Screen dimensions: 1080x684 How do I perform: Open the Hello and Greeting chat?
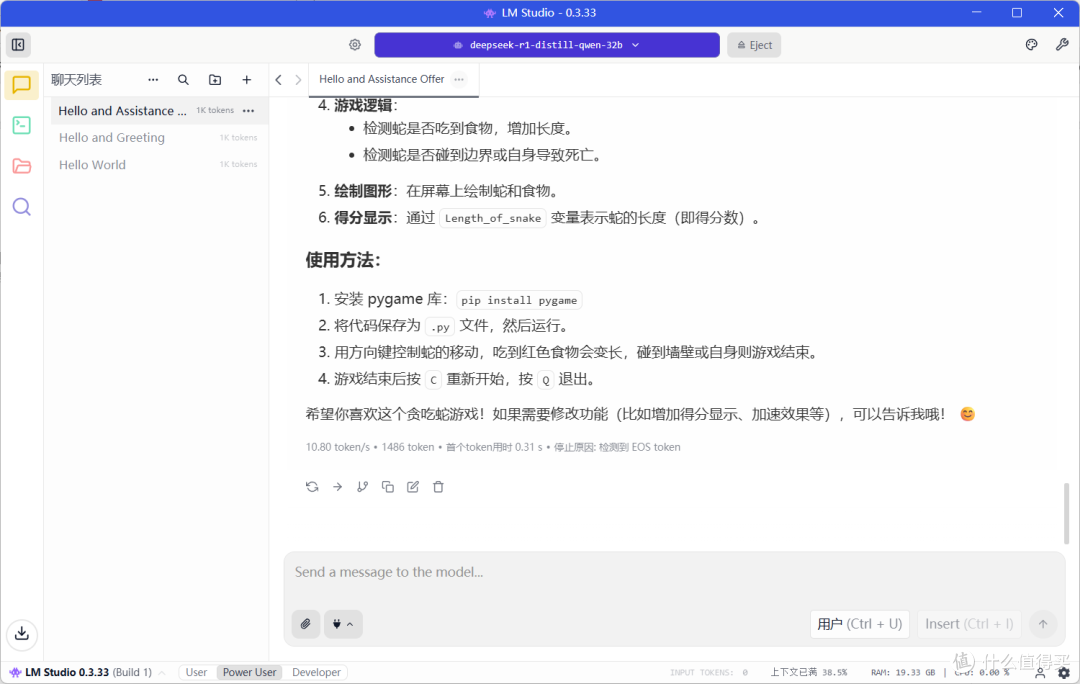click(x=158, y=138)
